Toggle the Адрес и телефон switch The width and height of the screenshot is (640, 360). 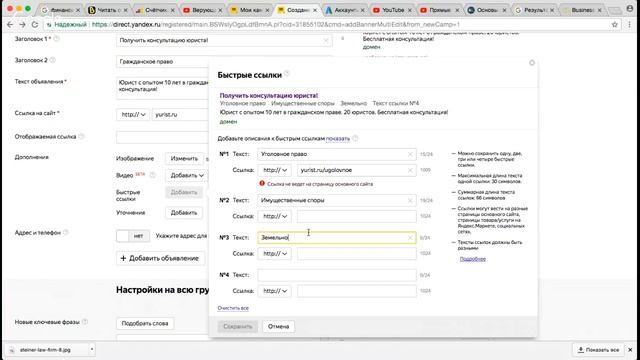(x=133, y=236)
